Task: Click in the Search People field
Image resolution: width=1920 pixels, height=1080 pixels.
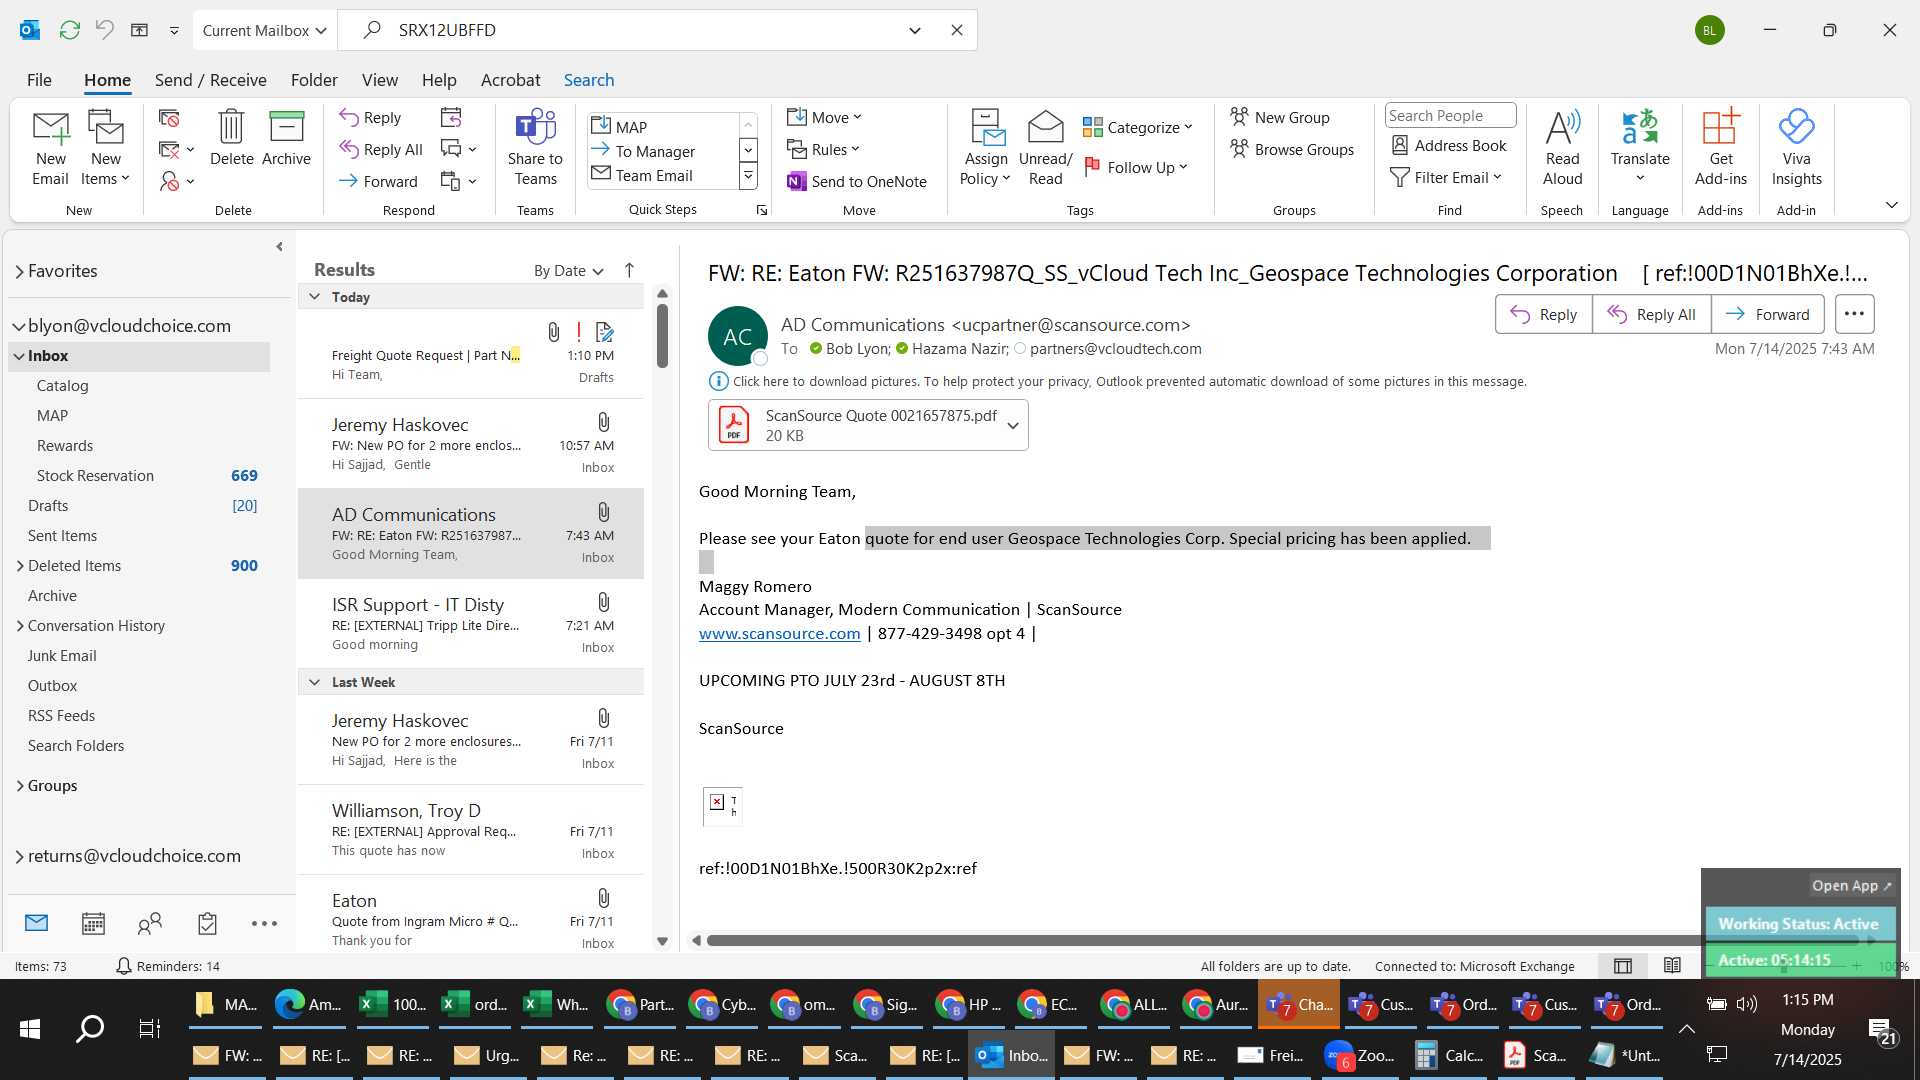Action: [x=1450, y=115]
